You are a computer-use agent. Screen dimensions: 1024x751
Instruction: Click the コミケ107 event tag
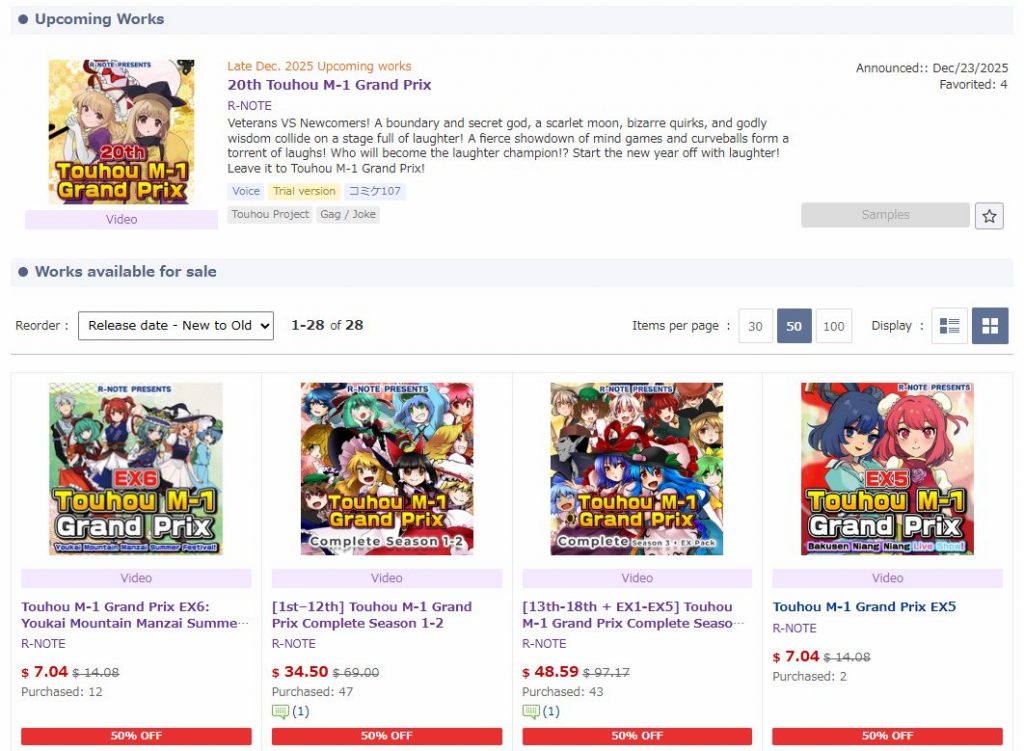[x=375, y=191]
